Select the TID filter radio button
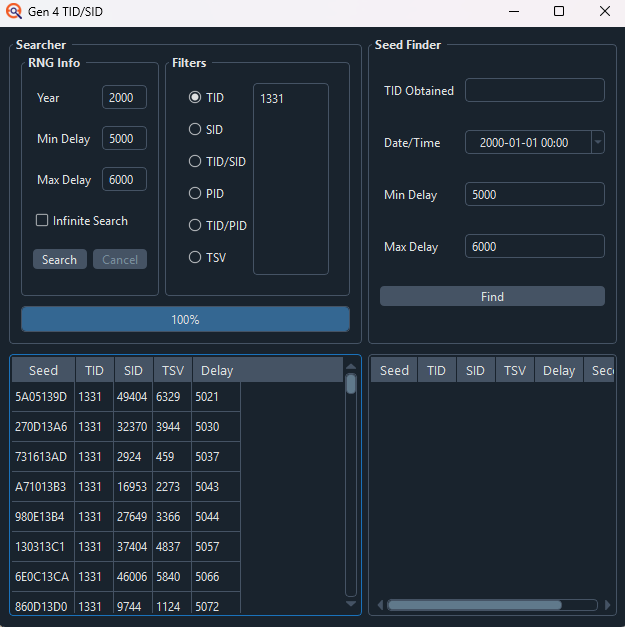Image resolution: width=625 pixels, height=627 pixels. (195, 97)
